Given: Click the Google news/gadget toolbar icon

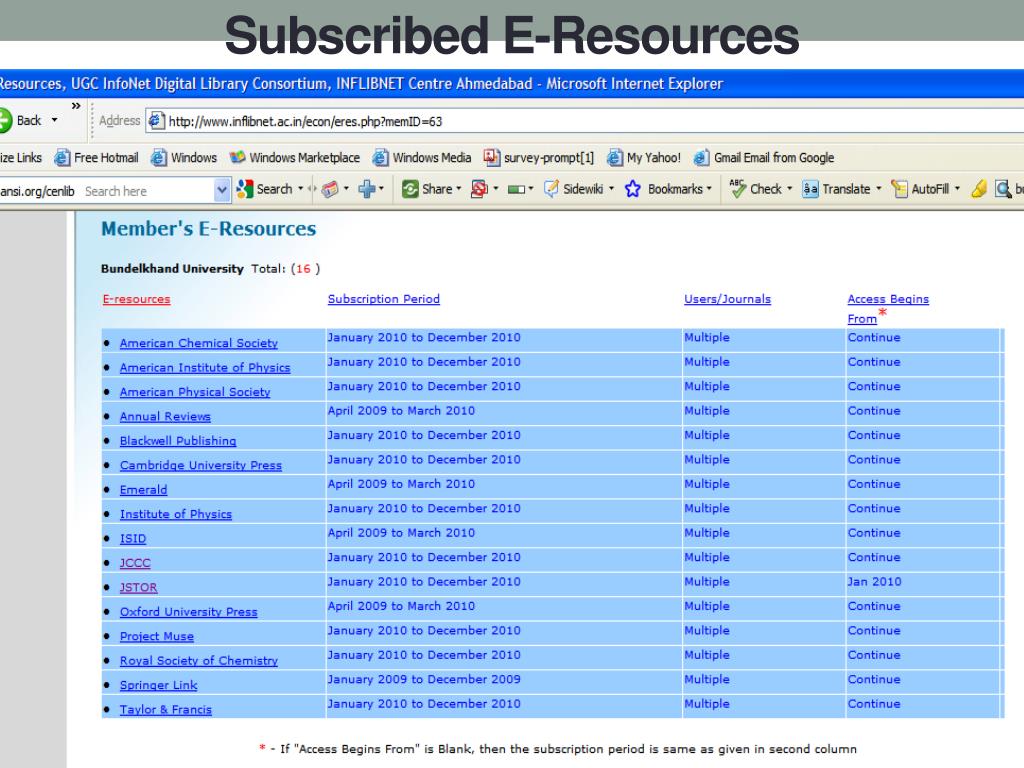Looking at the screenshot, I should [330, 189].
